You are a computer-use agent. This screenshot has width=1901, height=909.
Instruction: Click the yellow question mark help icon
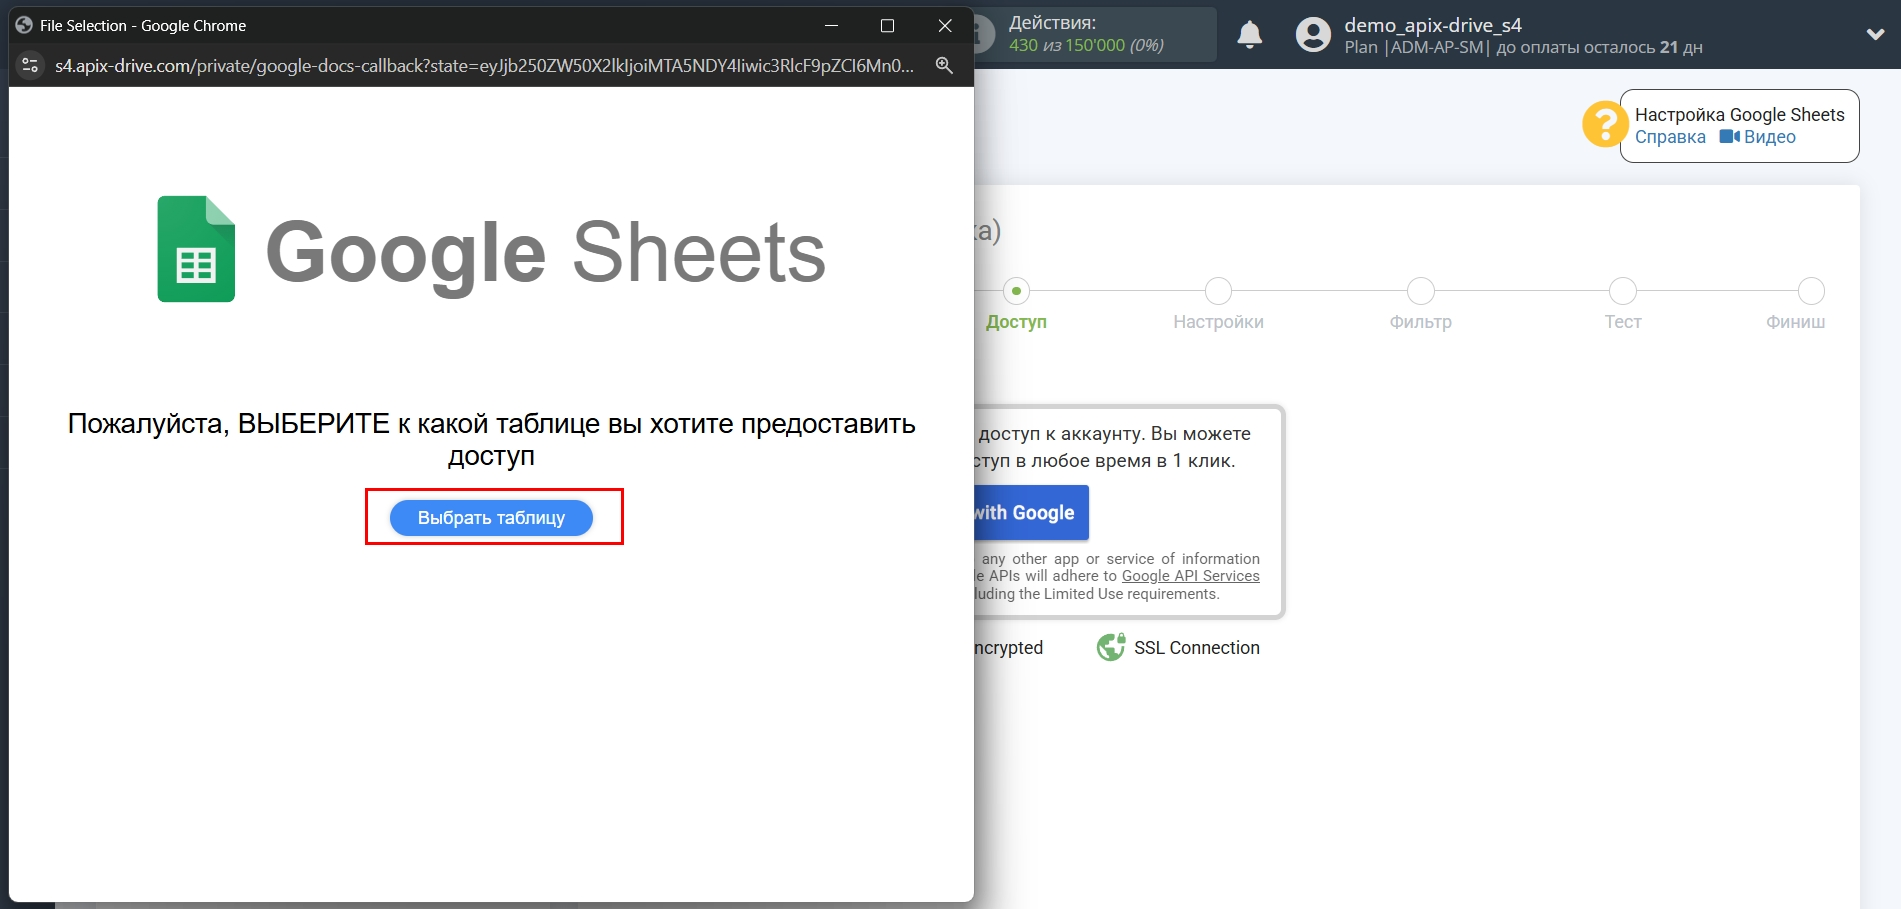[1604, 124]
